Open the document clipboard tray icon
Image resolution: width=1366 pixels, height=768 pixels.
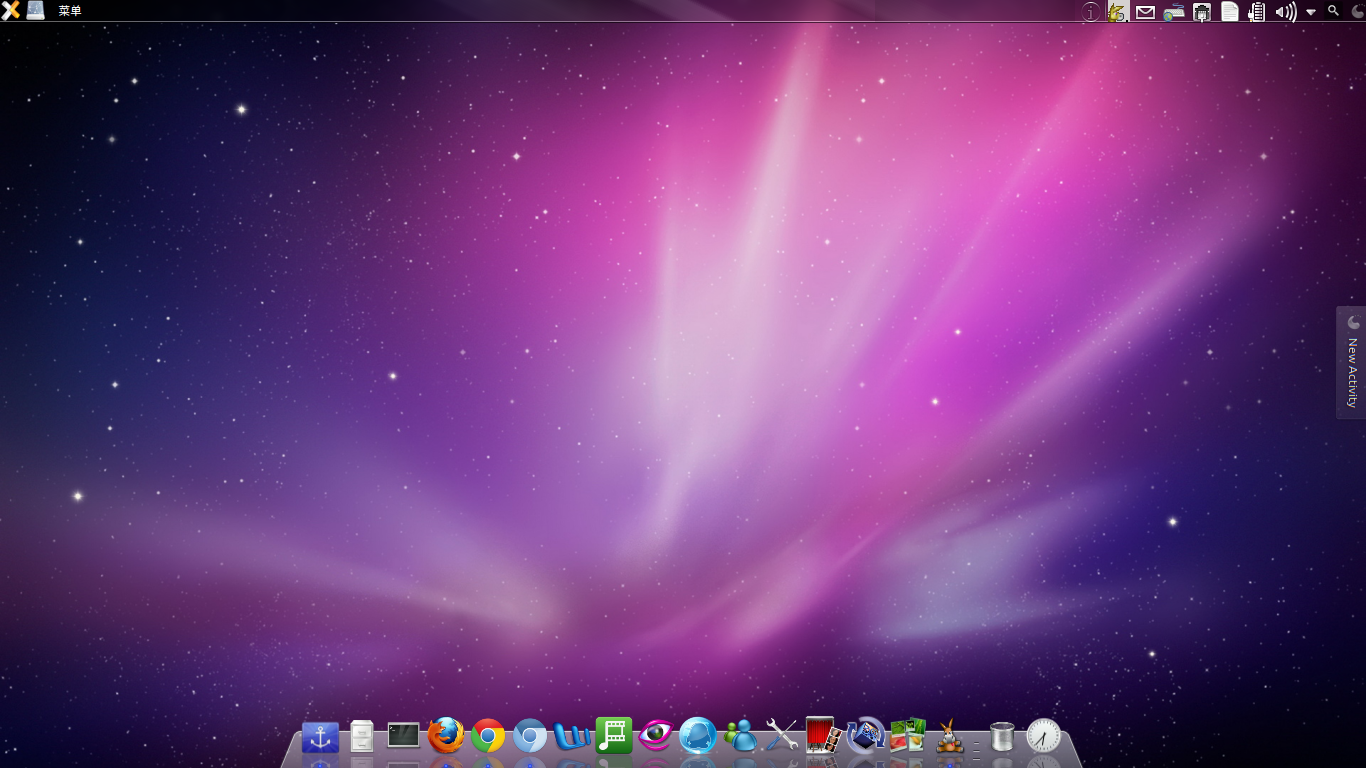pos(1230,12)
